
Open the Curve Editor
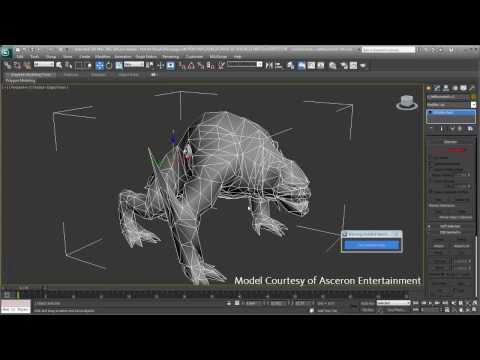click(311, 65)
